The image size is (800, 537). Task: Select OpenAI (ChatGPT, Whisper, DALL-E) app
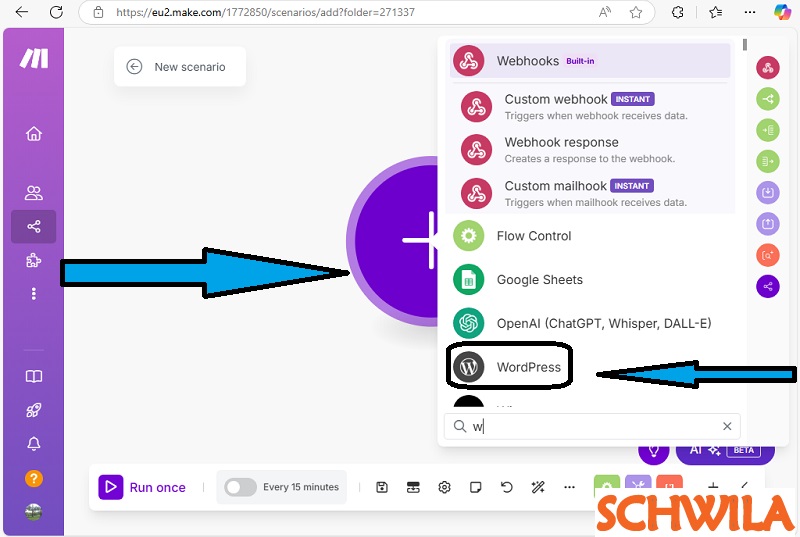coord(590,323)
